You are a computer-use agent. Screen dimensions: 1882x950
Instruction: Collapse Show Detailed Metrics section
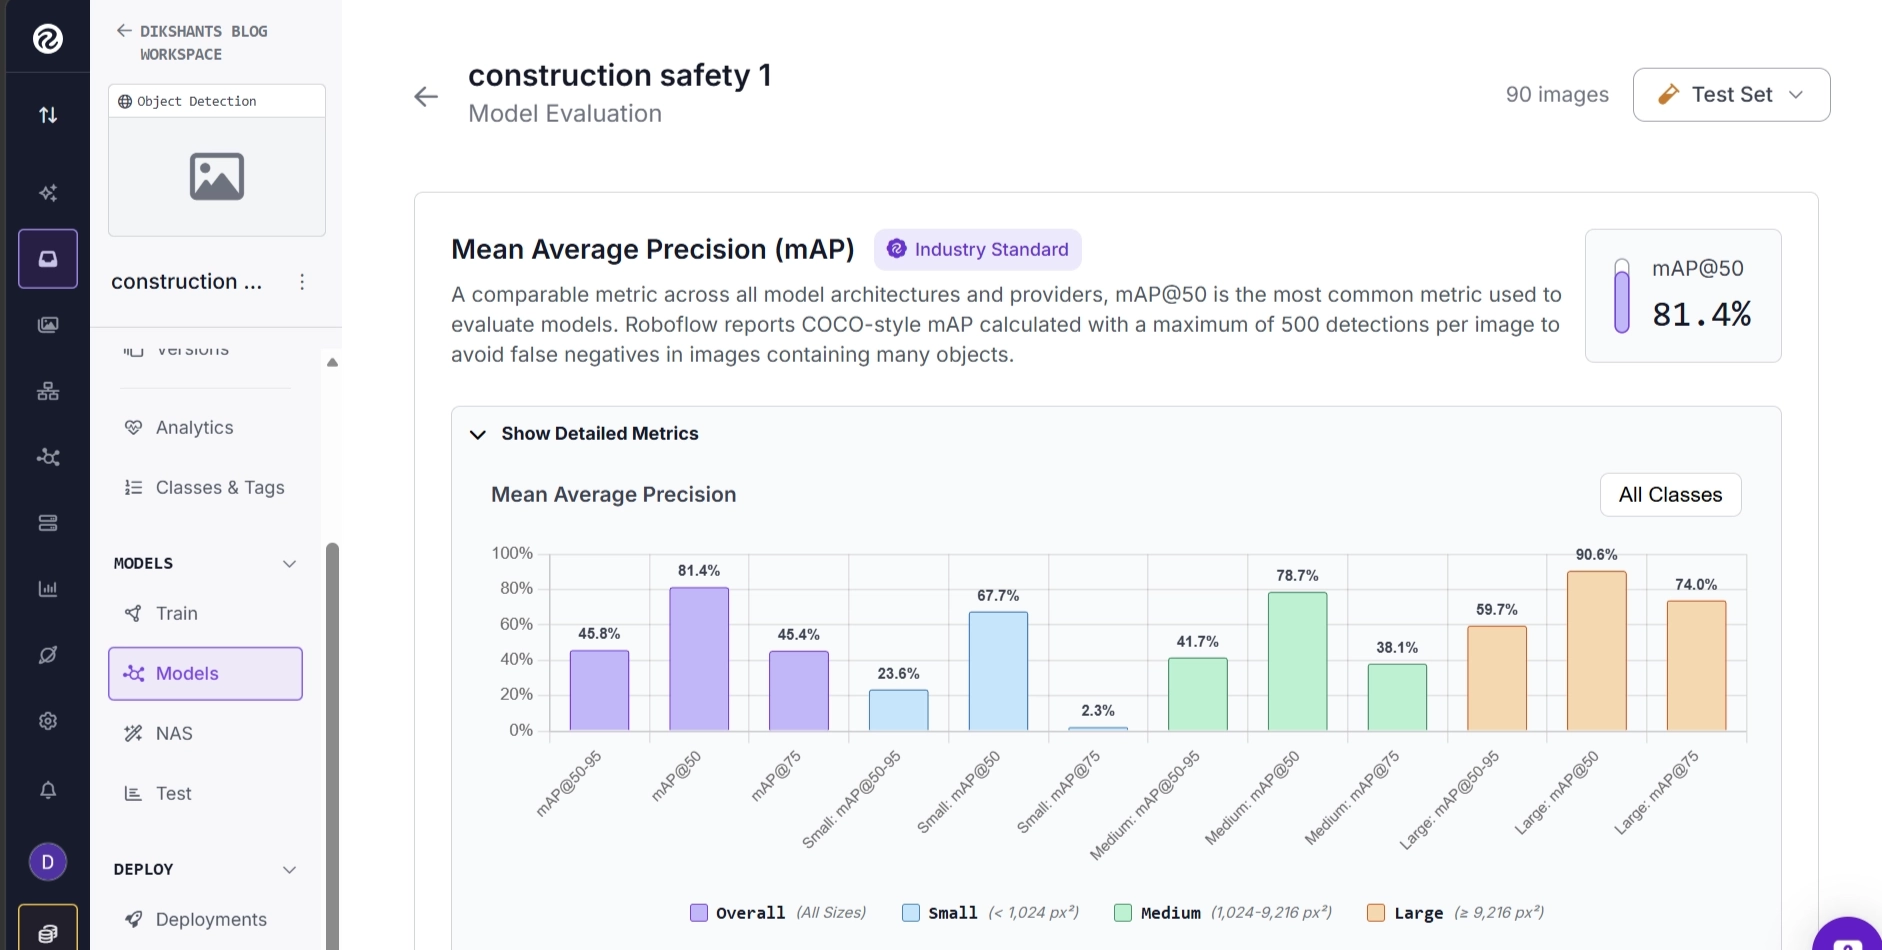pyautogui.click(x=584, y=434)
